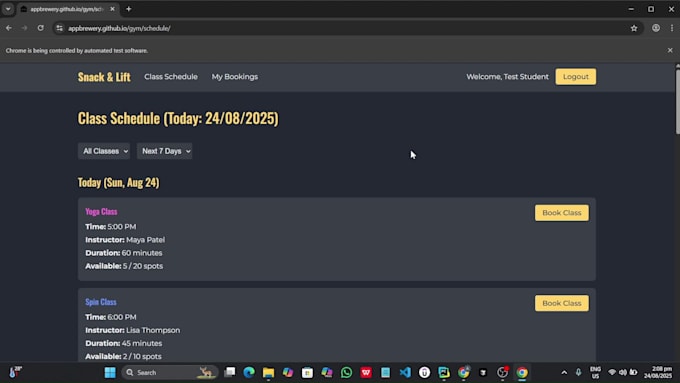The image size is (680, 383).
Task: Click the Lisa Thompson instructor name
Action: click(x=153, y=330)
